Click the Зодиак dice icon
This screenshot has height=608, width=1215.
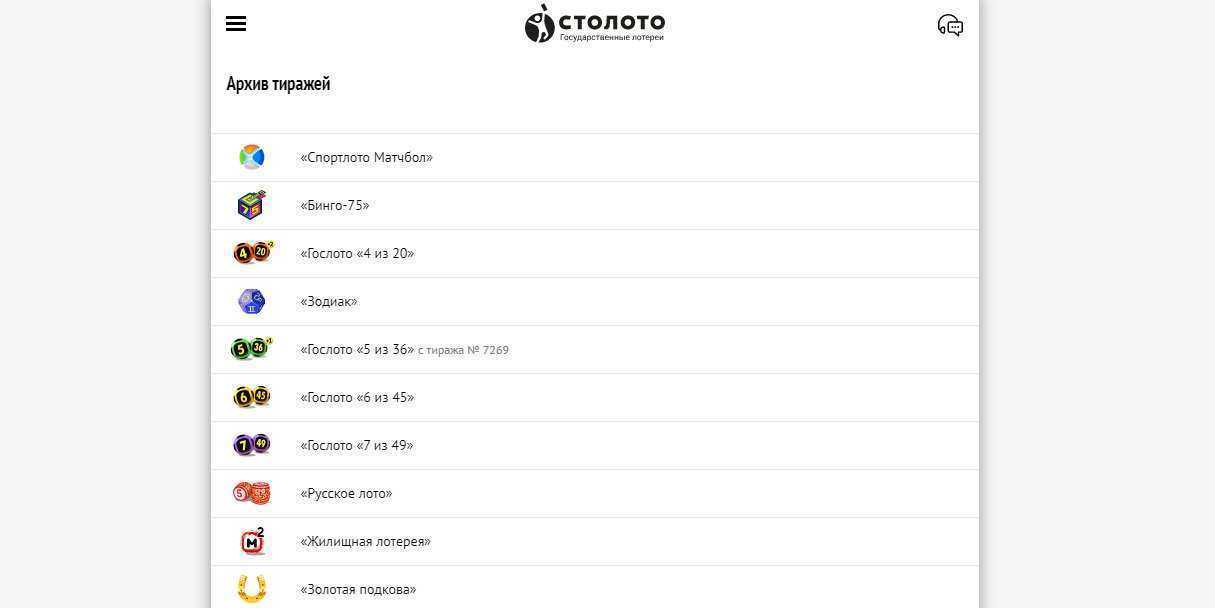252,301
